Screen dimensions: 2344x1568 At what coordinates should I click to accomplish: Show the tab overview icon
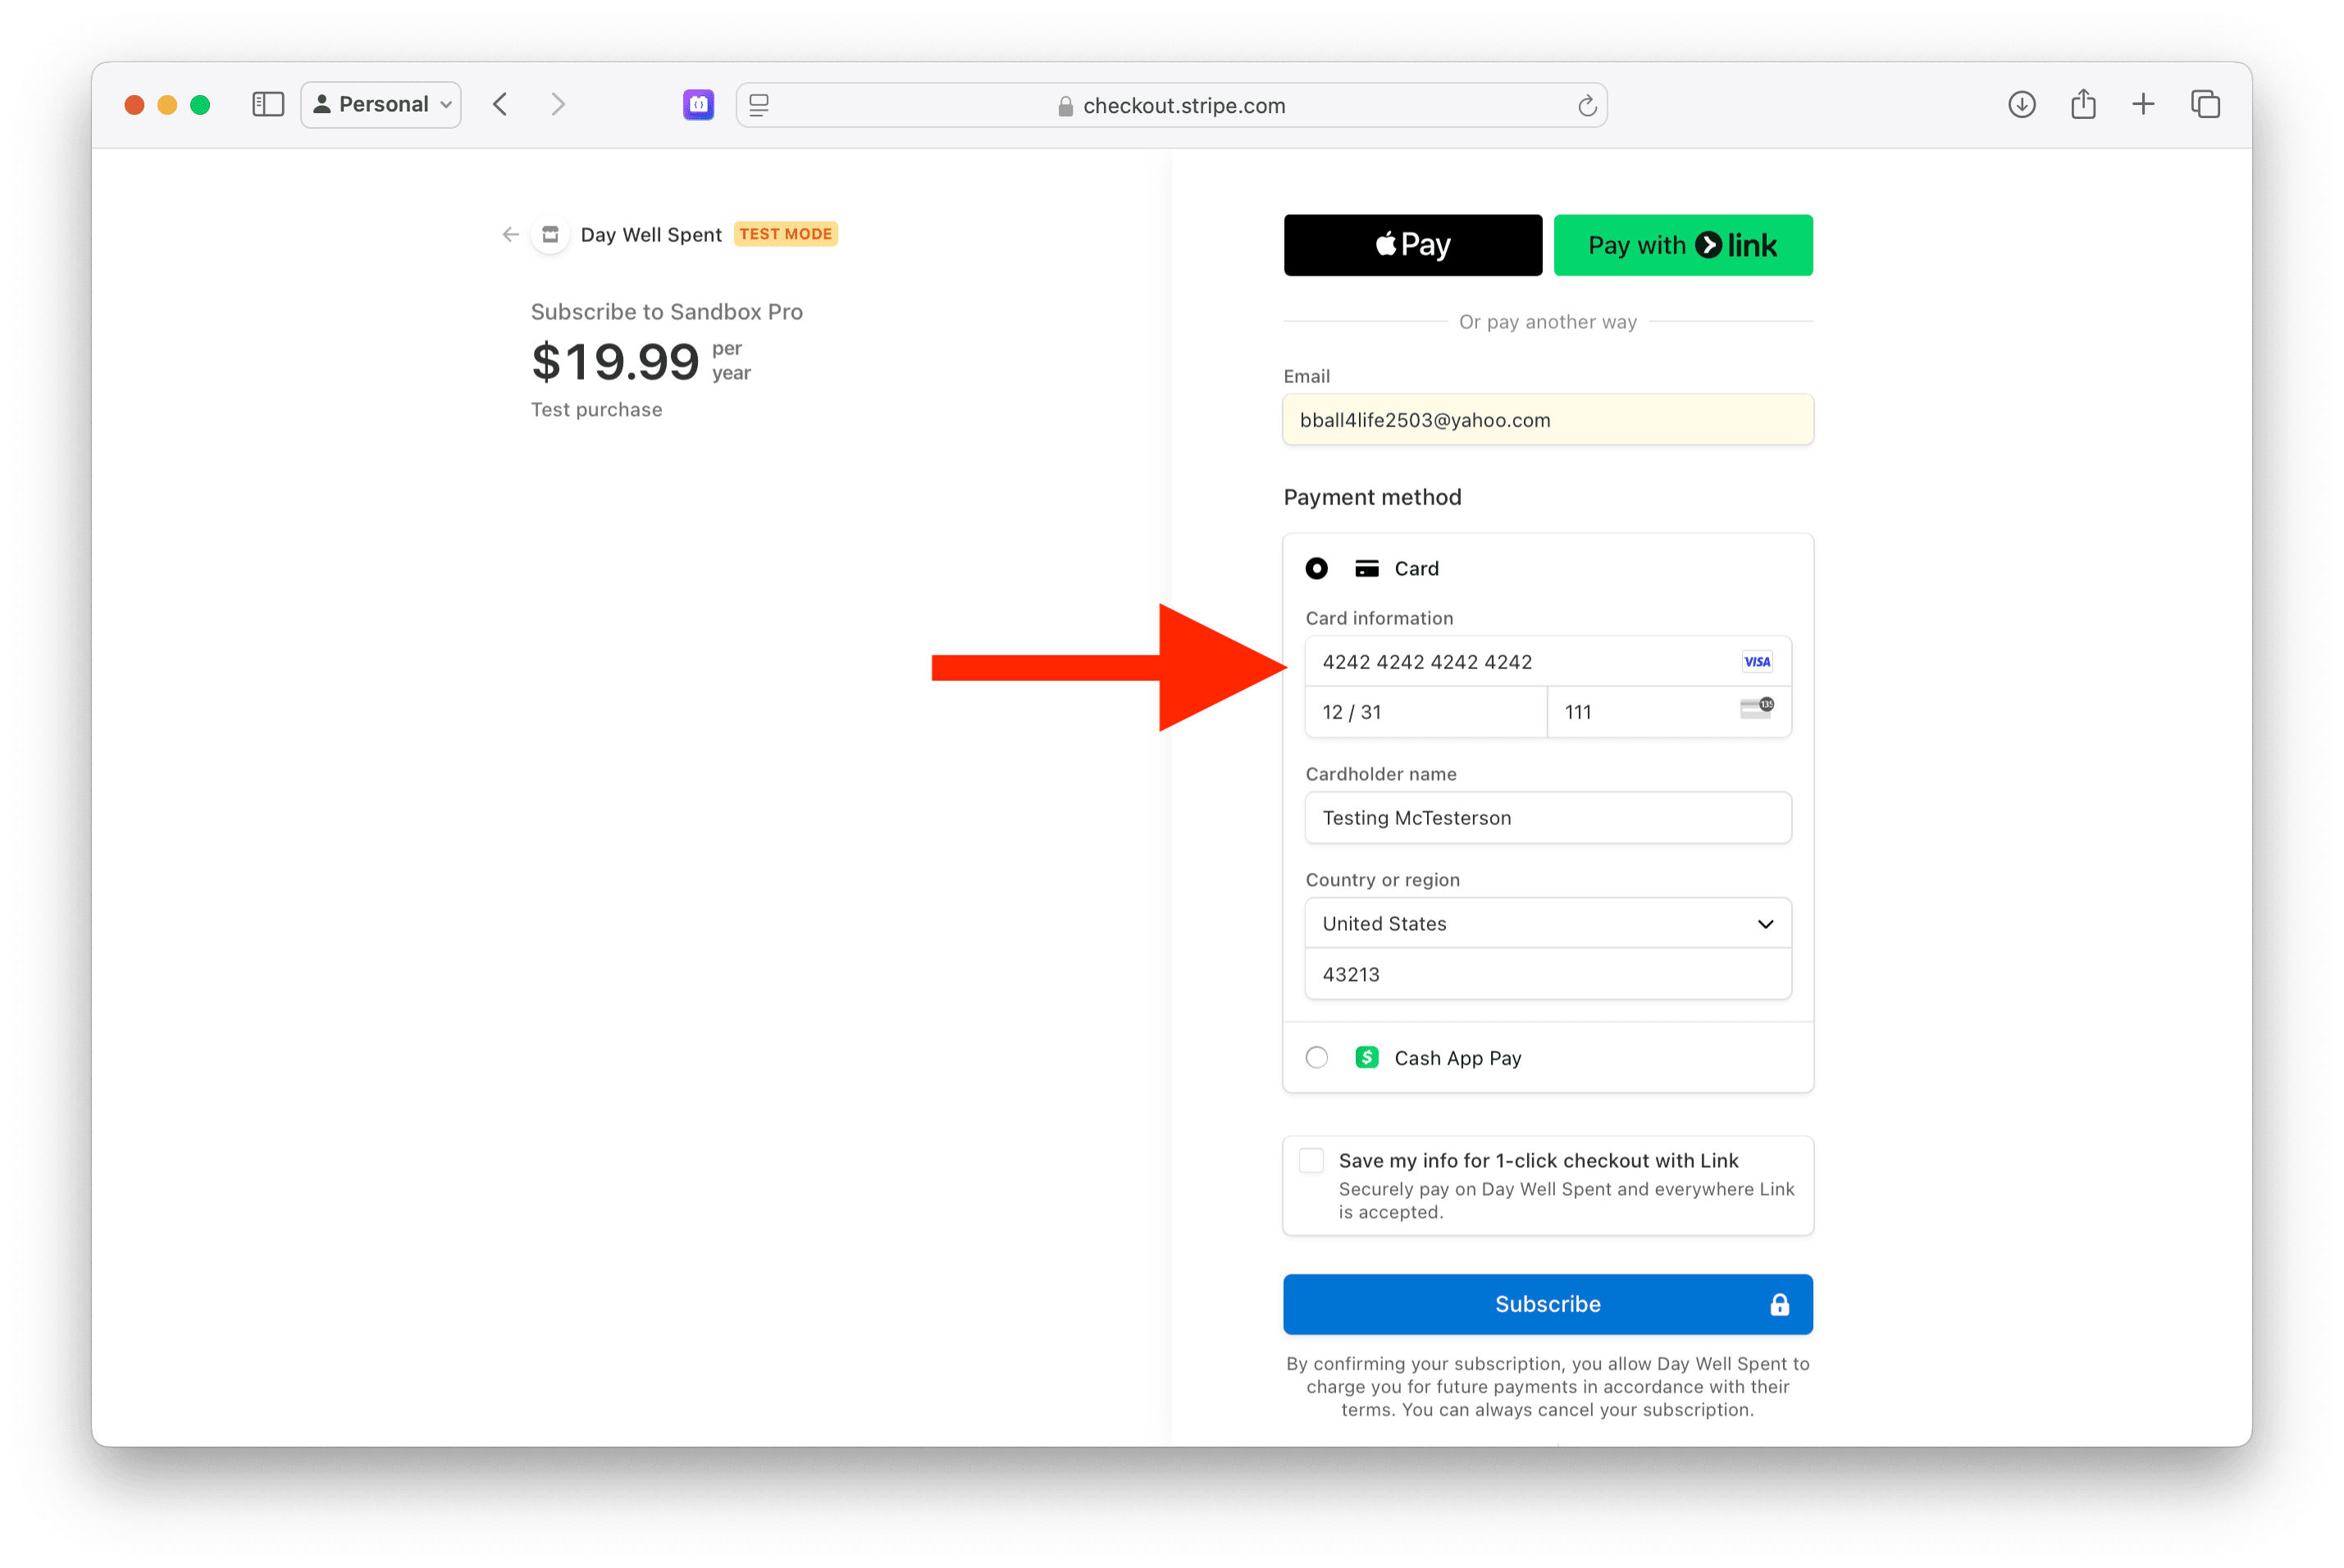click(2205, 104)
